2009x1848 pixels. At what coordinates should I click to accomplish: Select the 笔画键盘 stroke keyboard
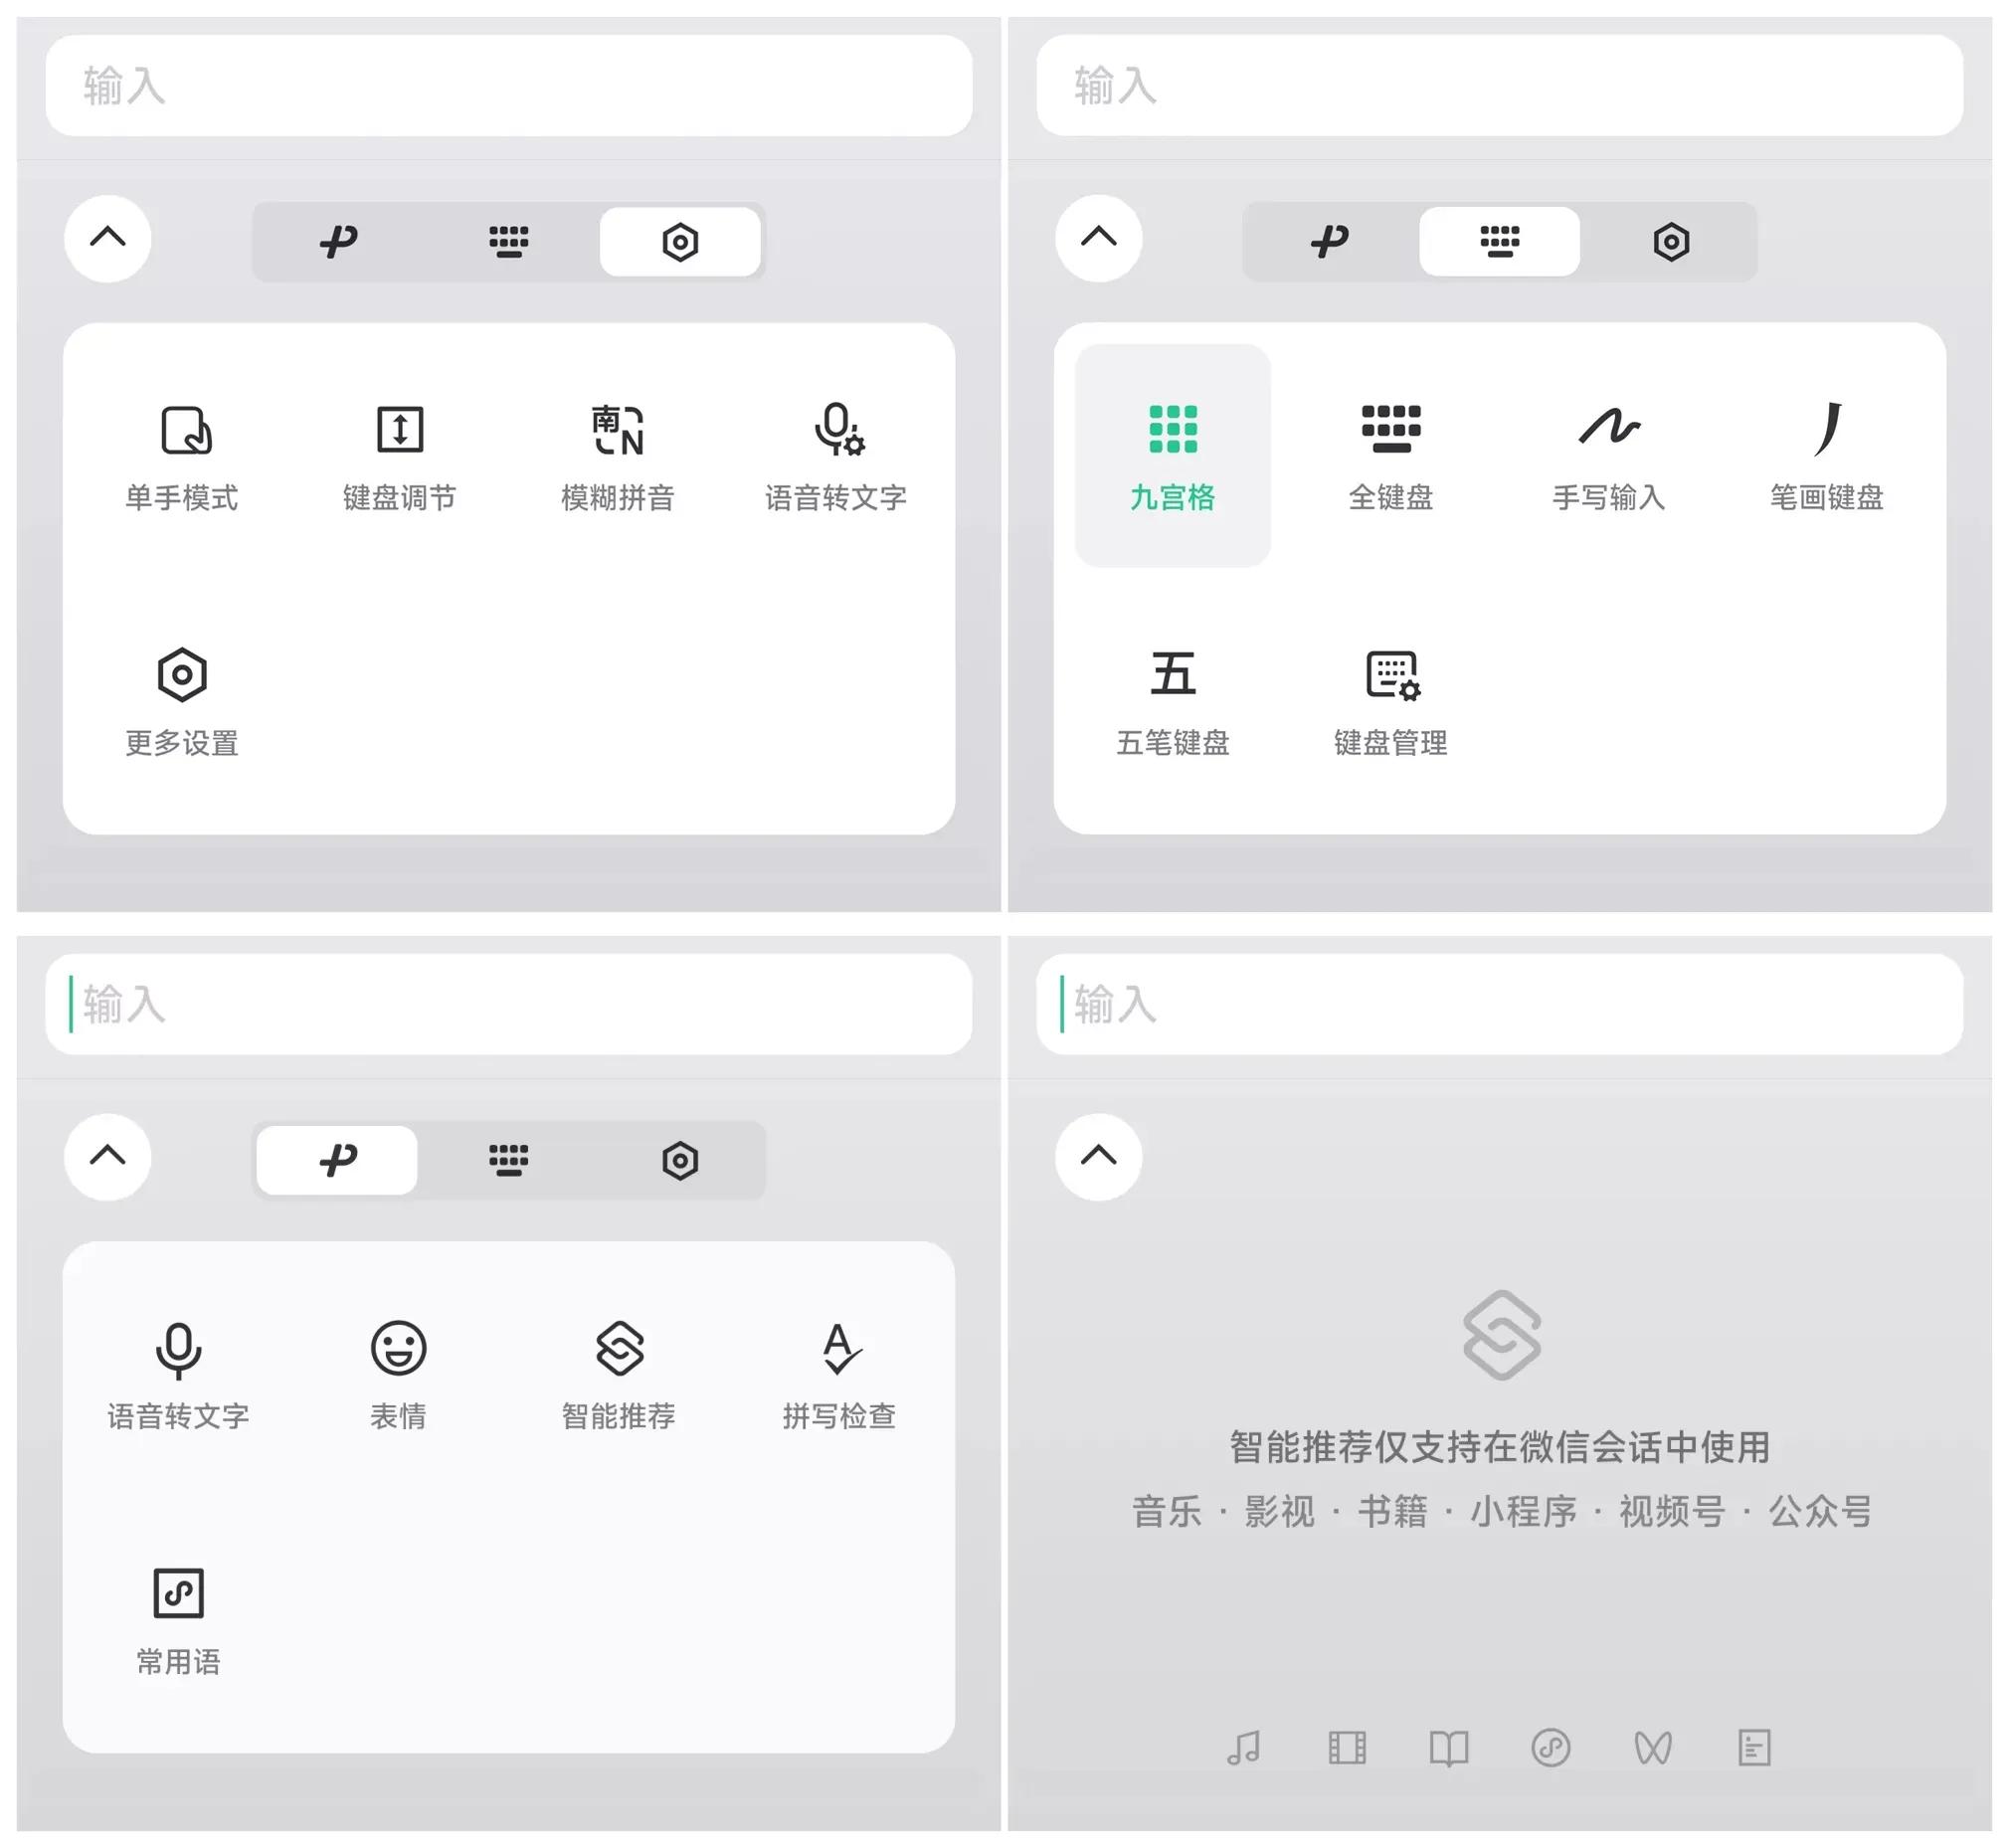1826,456
